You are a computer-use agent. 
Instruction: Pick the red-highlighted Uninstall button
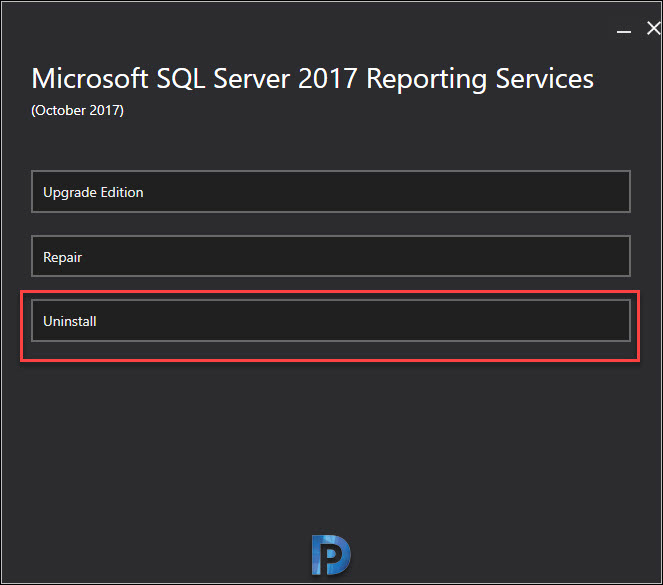point(331,320)
